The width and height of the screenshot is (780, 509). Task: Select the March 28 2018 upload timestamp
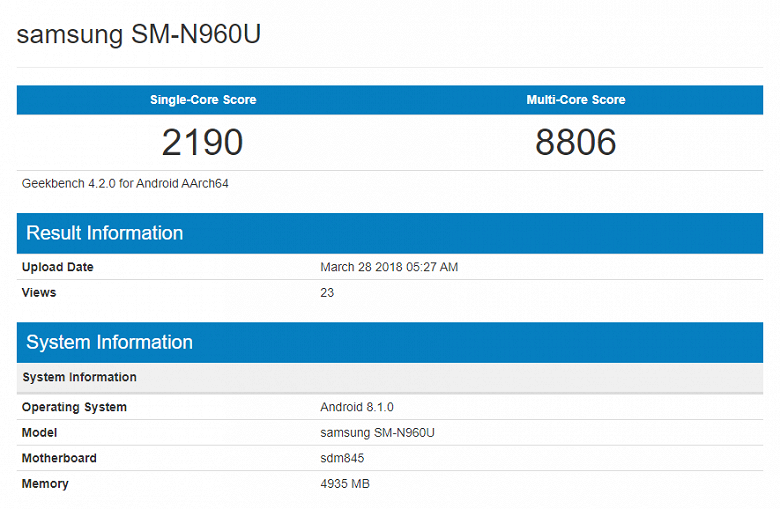(x=389, y=267)
